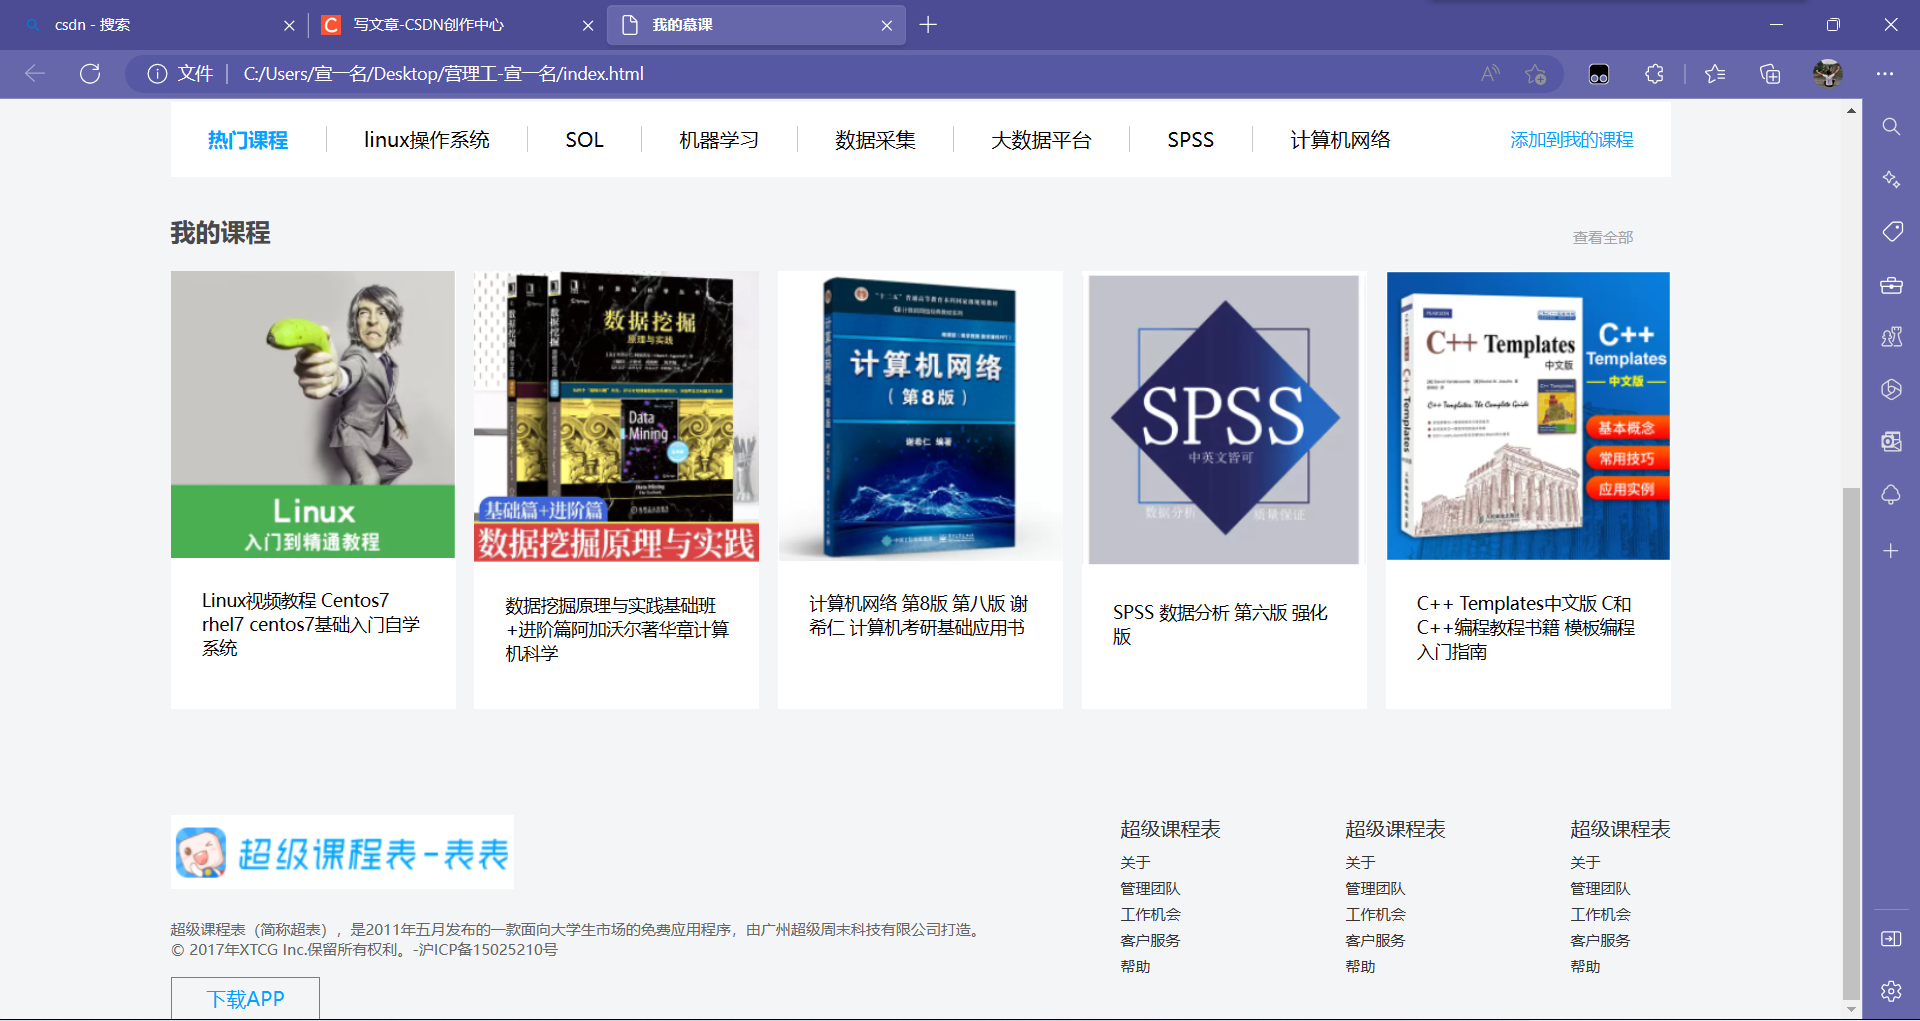Open a new tab with plus button

928,25
